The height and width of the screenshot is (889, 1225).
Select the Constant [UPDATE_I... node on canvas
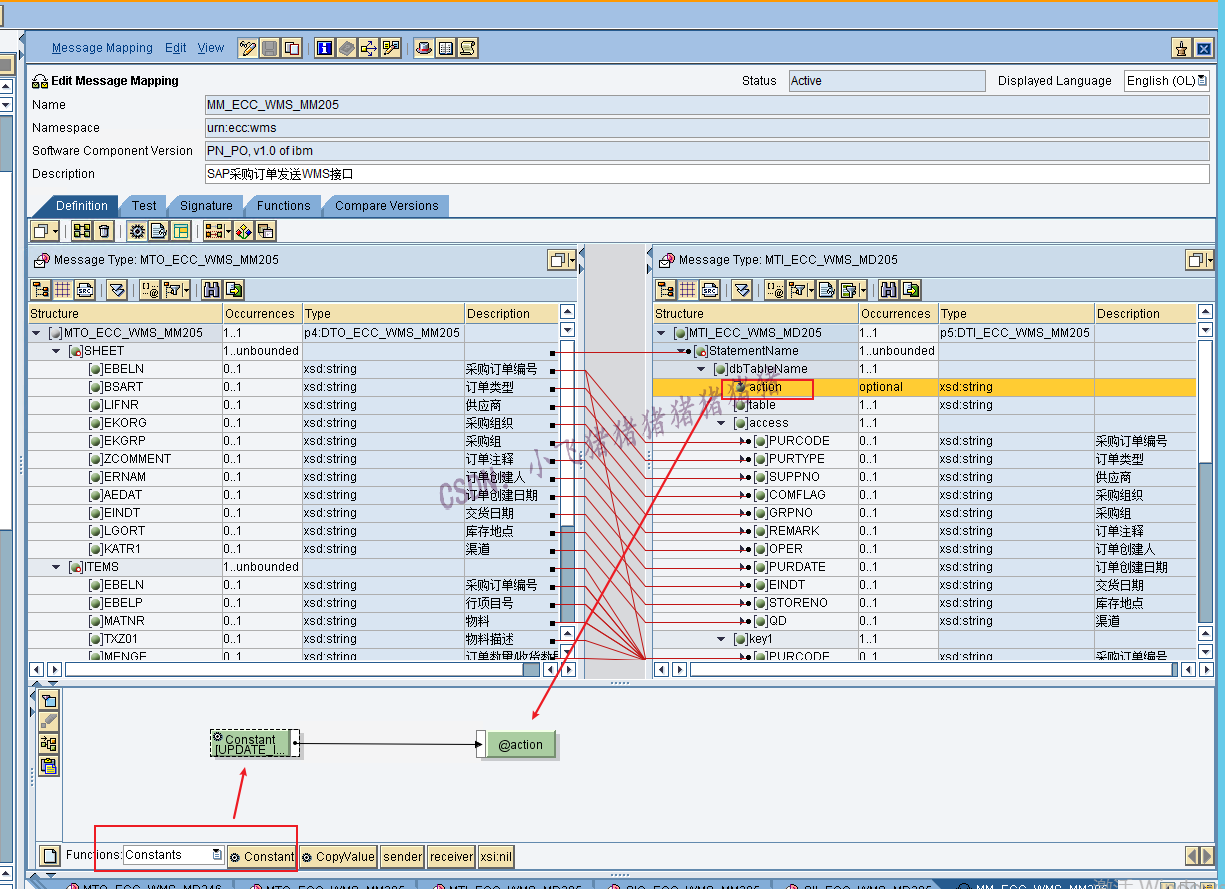(254, 743)
